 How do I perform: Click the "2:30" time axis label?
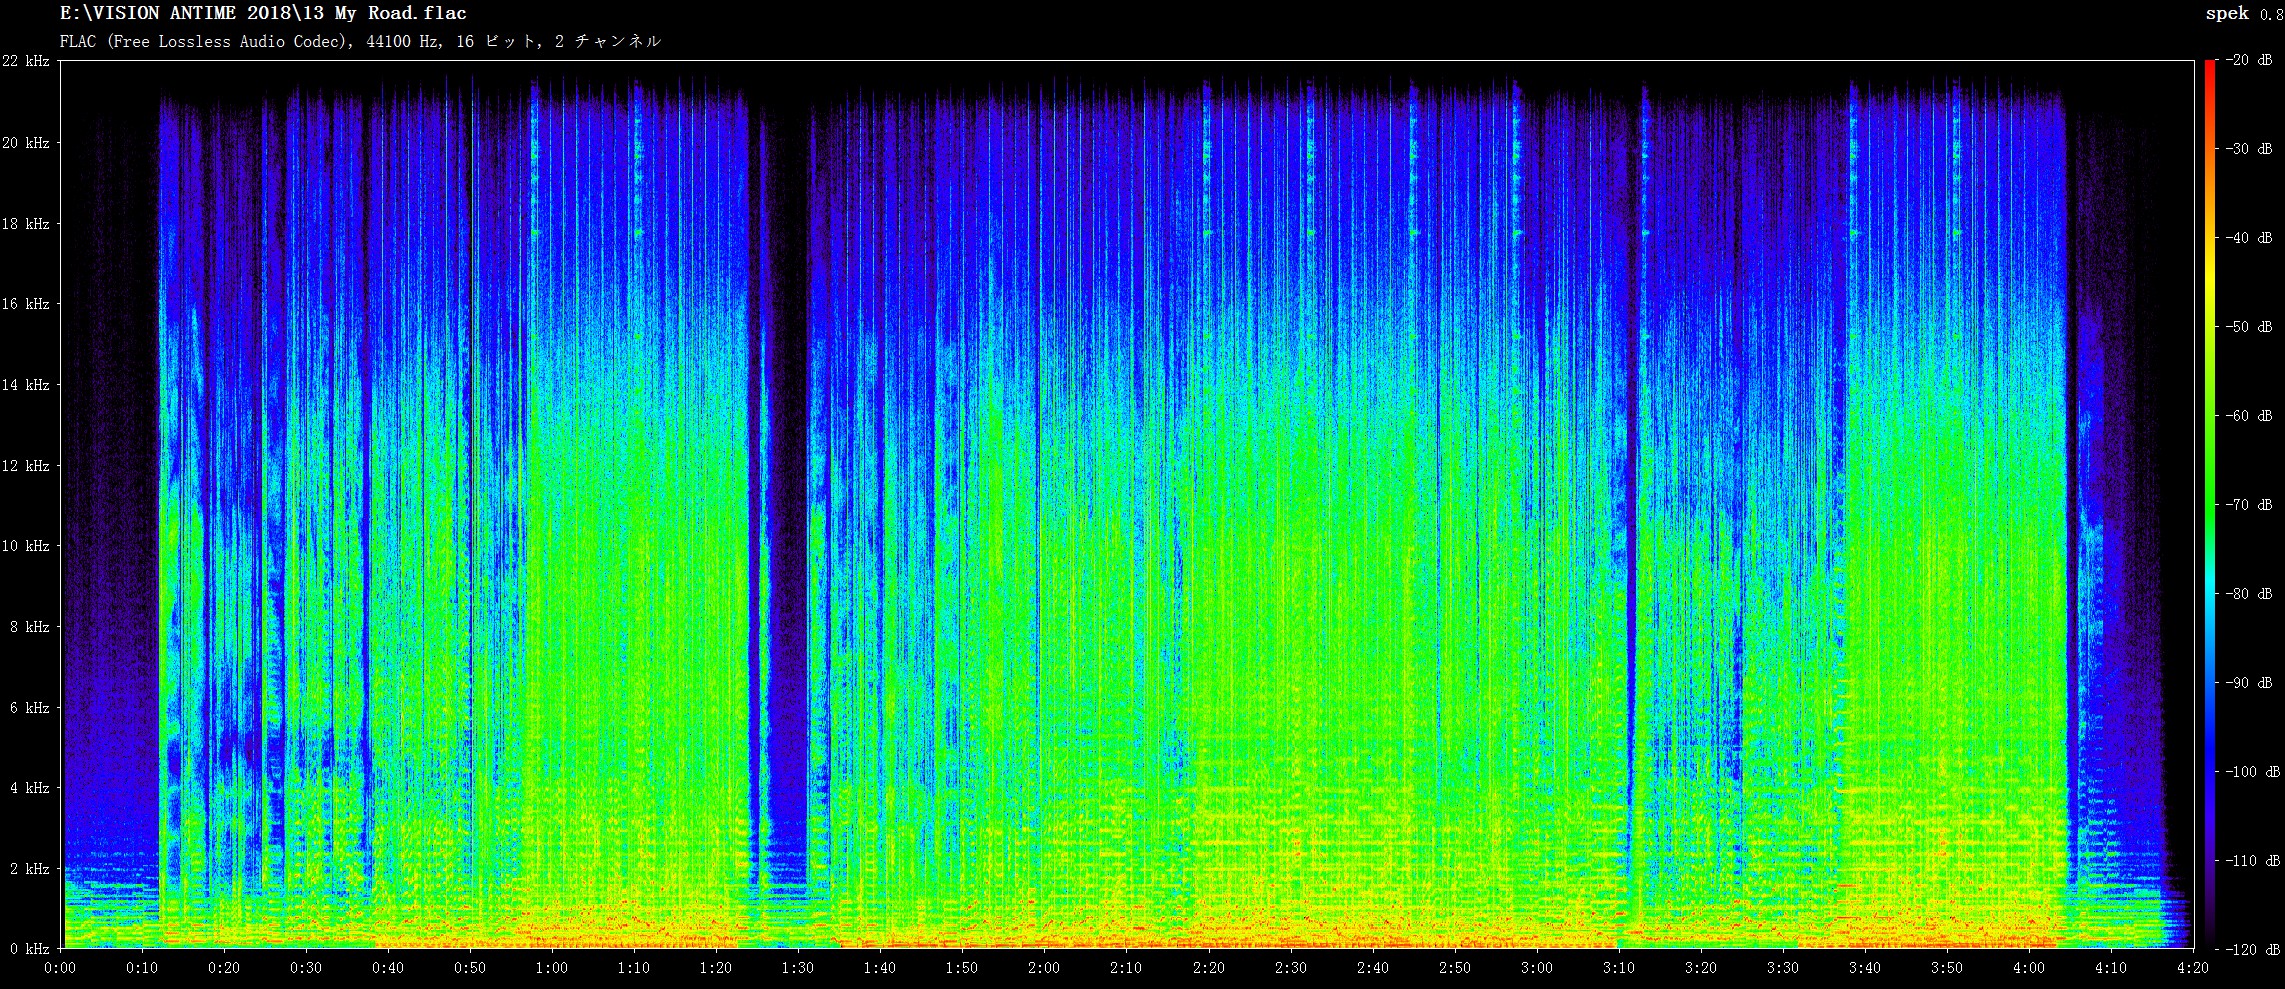click(1291, 968)
